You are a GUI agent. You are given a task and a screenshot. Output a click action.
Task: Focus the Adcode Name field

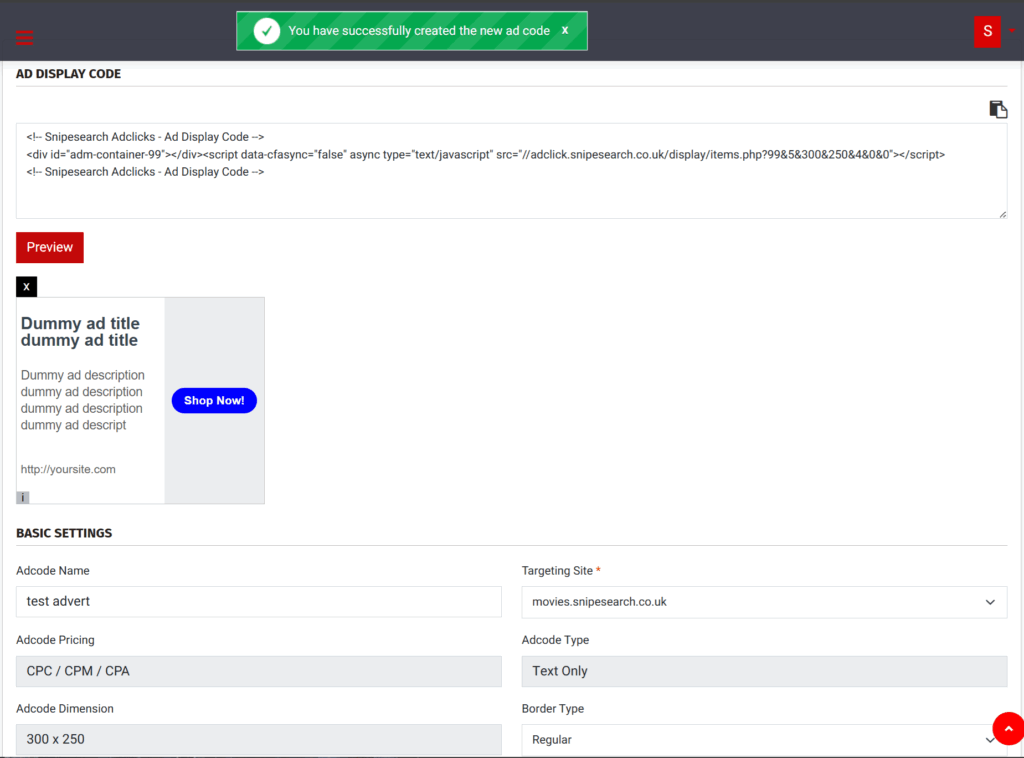point(258,602)
